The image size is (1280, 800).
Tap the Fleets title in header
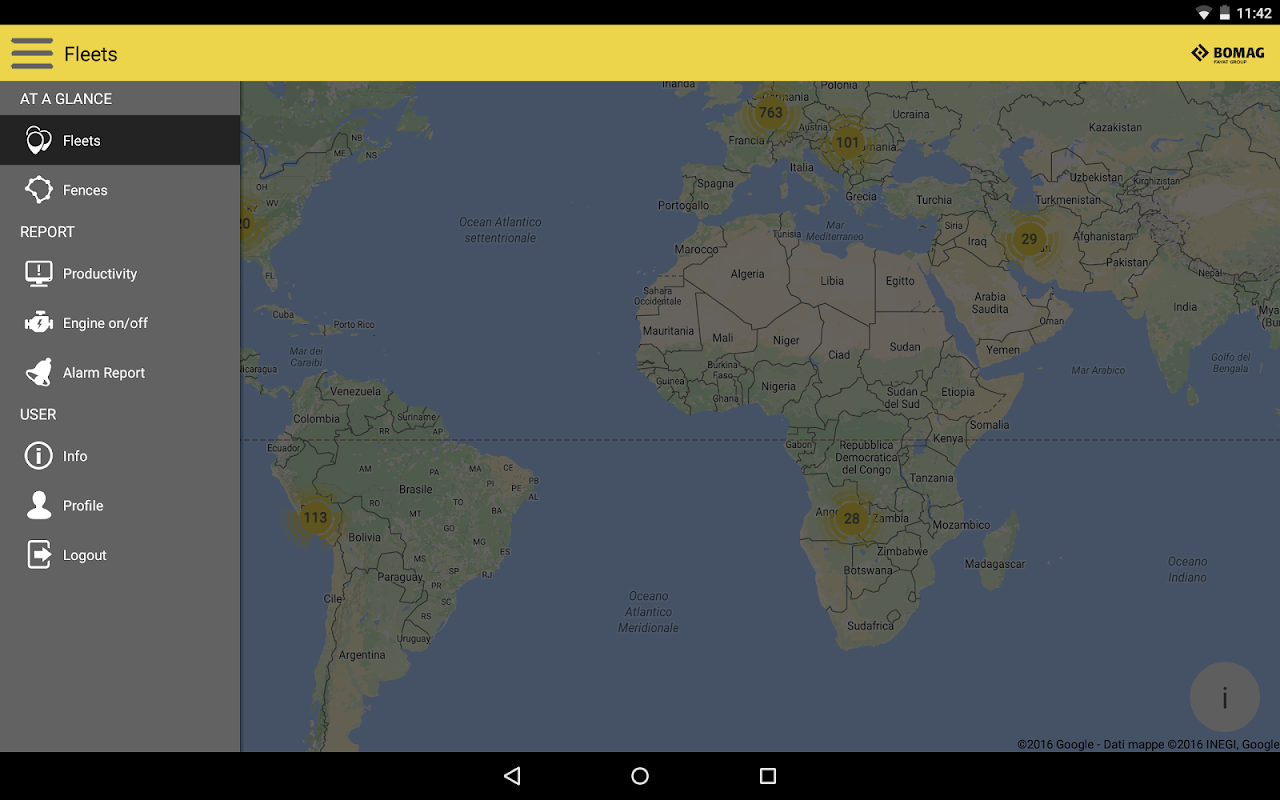[91, 54]
